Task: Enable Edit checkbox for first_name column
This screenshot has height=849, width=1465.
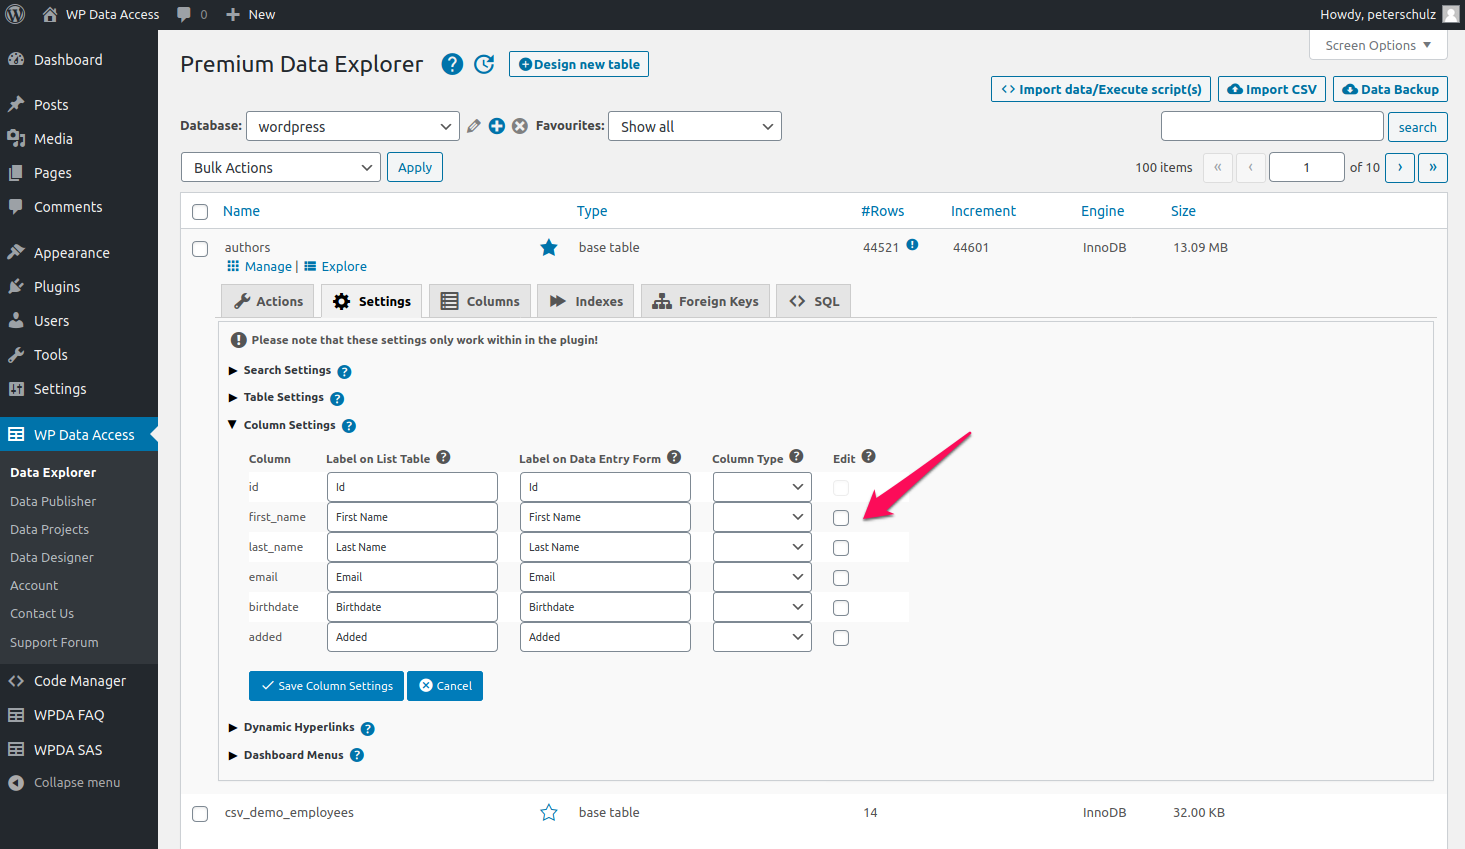Action: (x=841, y=518)
